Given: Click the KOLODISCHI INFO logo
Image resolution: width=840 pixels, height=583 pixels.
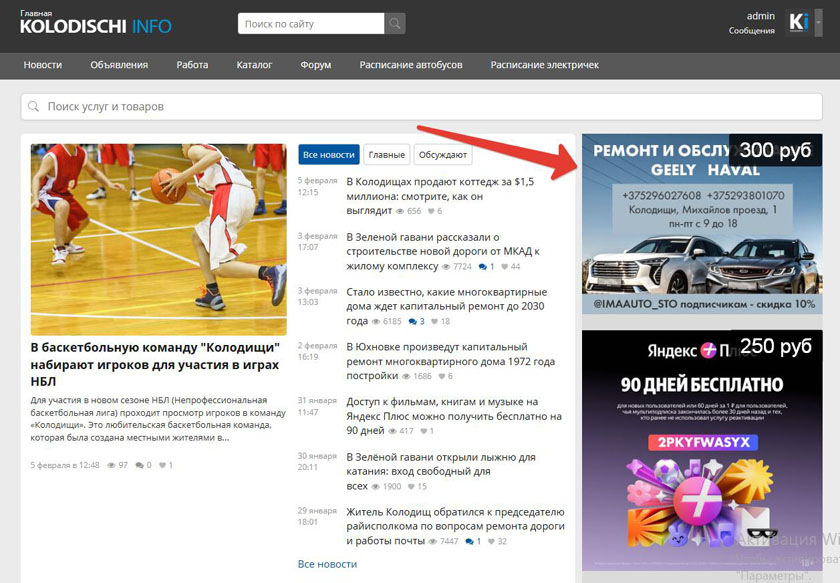Looking at the screenshot, I should point(95,26).
